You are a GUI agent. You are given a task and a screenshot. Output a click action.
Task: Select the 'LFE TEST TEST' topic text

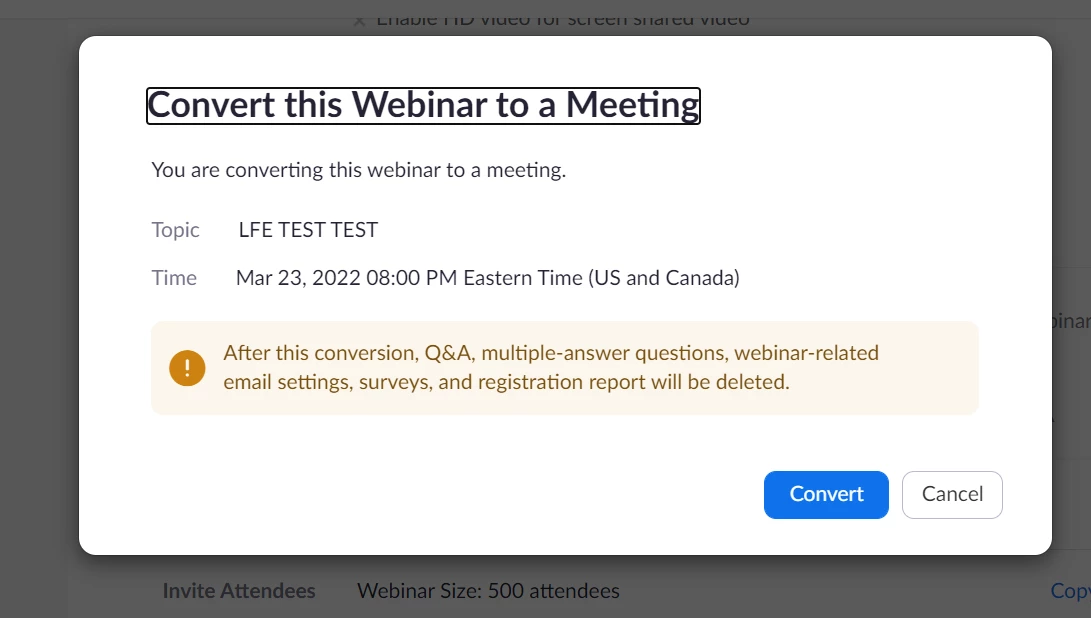click(x=308, y=230)
